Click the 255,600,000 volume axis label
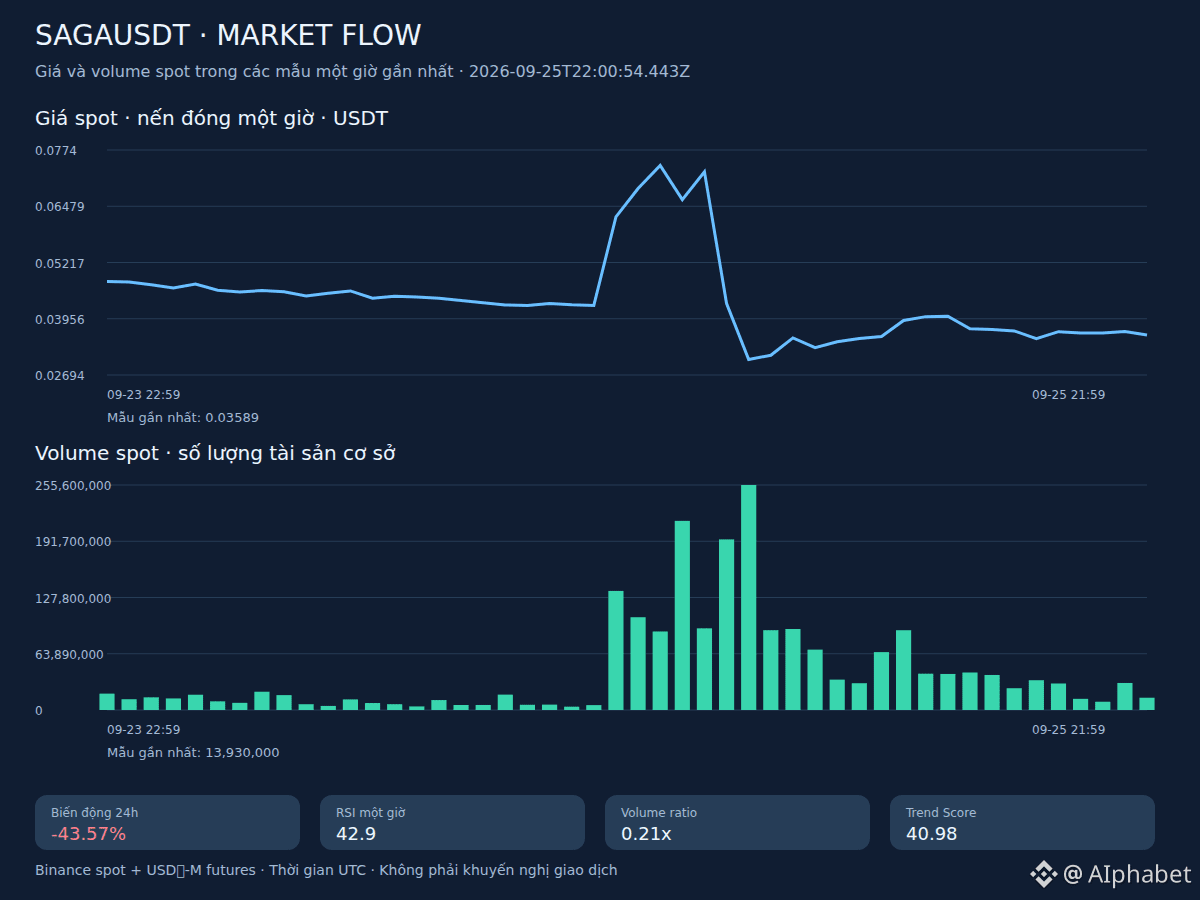Image resolution: width=1200 pixels, height=900 pixels. point(73,485)
